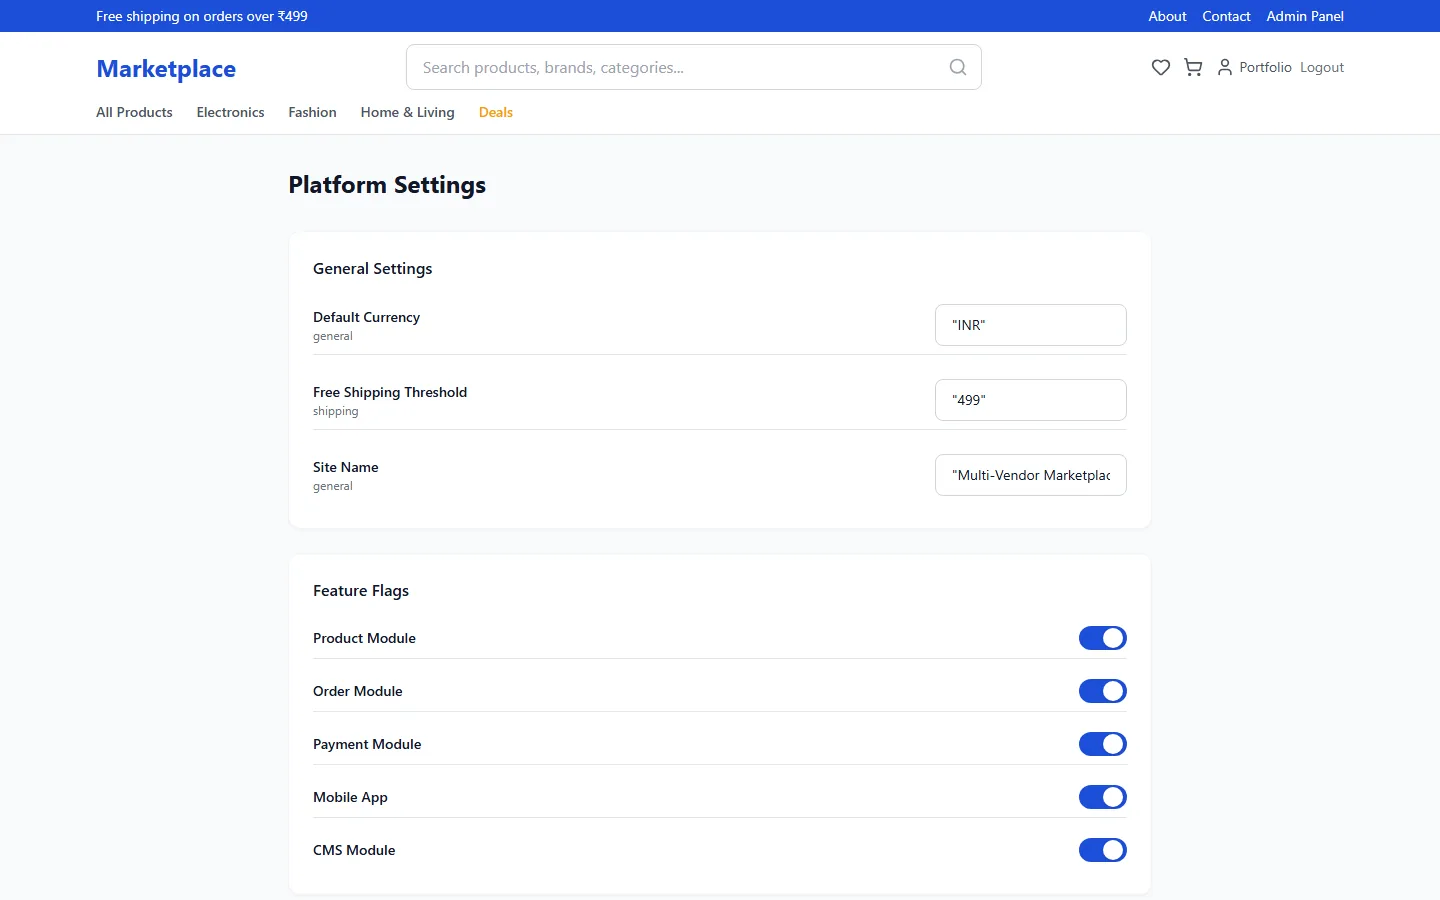Go to the Admin Panel
1440x900 pixels.
click(1305, 16)
